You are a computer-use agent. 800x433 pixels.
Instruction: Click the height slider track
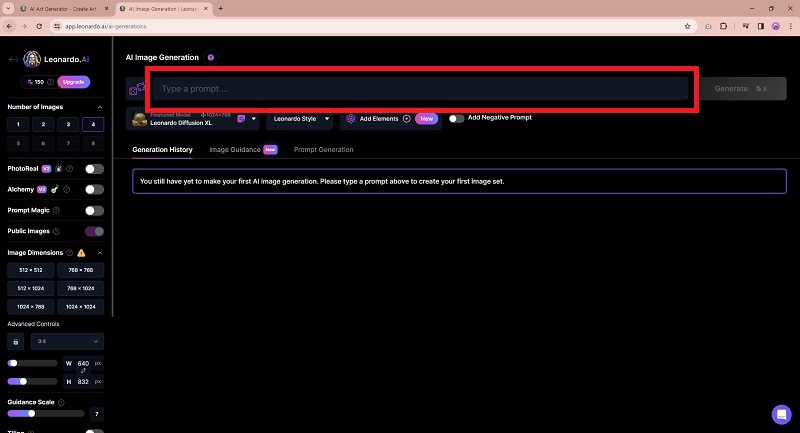tap(33, 381)
